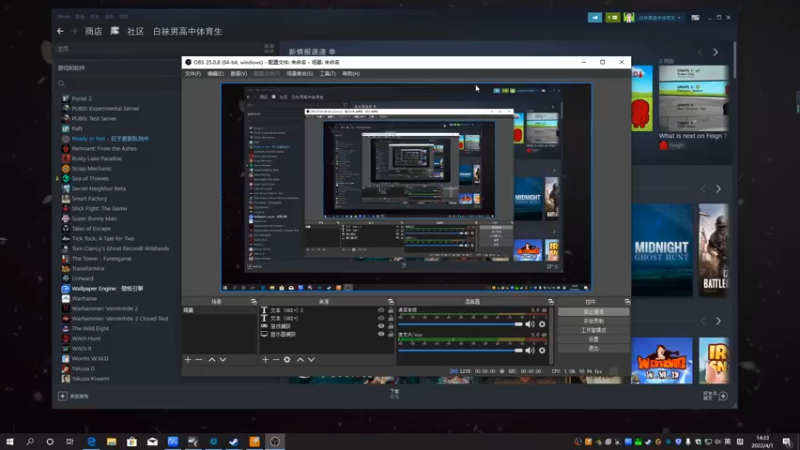Toggle visibility of second text source
This screenshot has height=450, width=800.
click(381, 318)
